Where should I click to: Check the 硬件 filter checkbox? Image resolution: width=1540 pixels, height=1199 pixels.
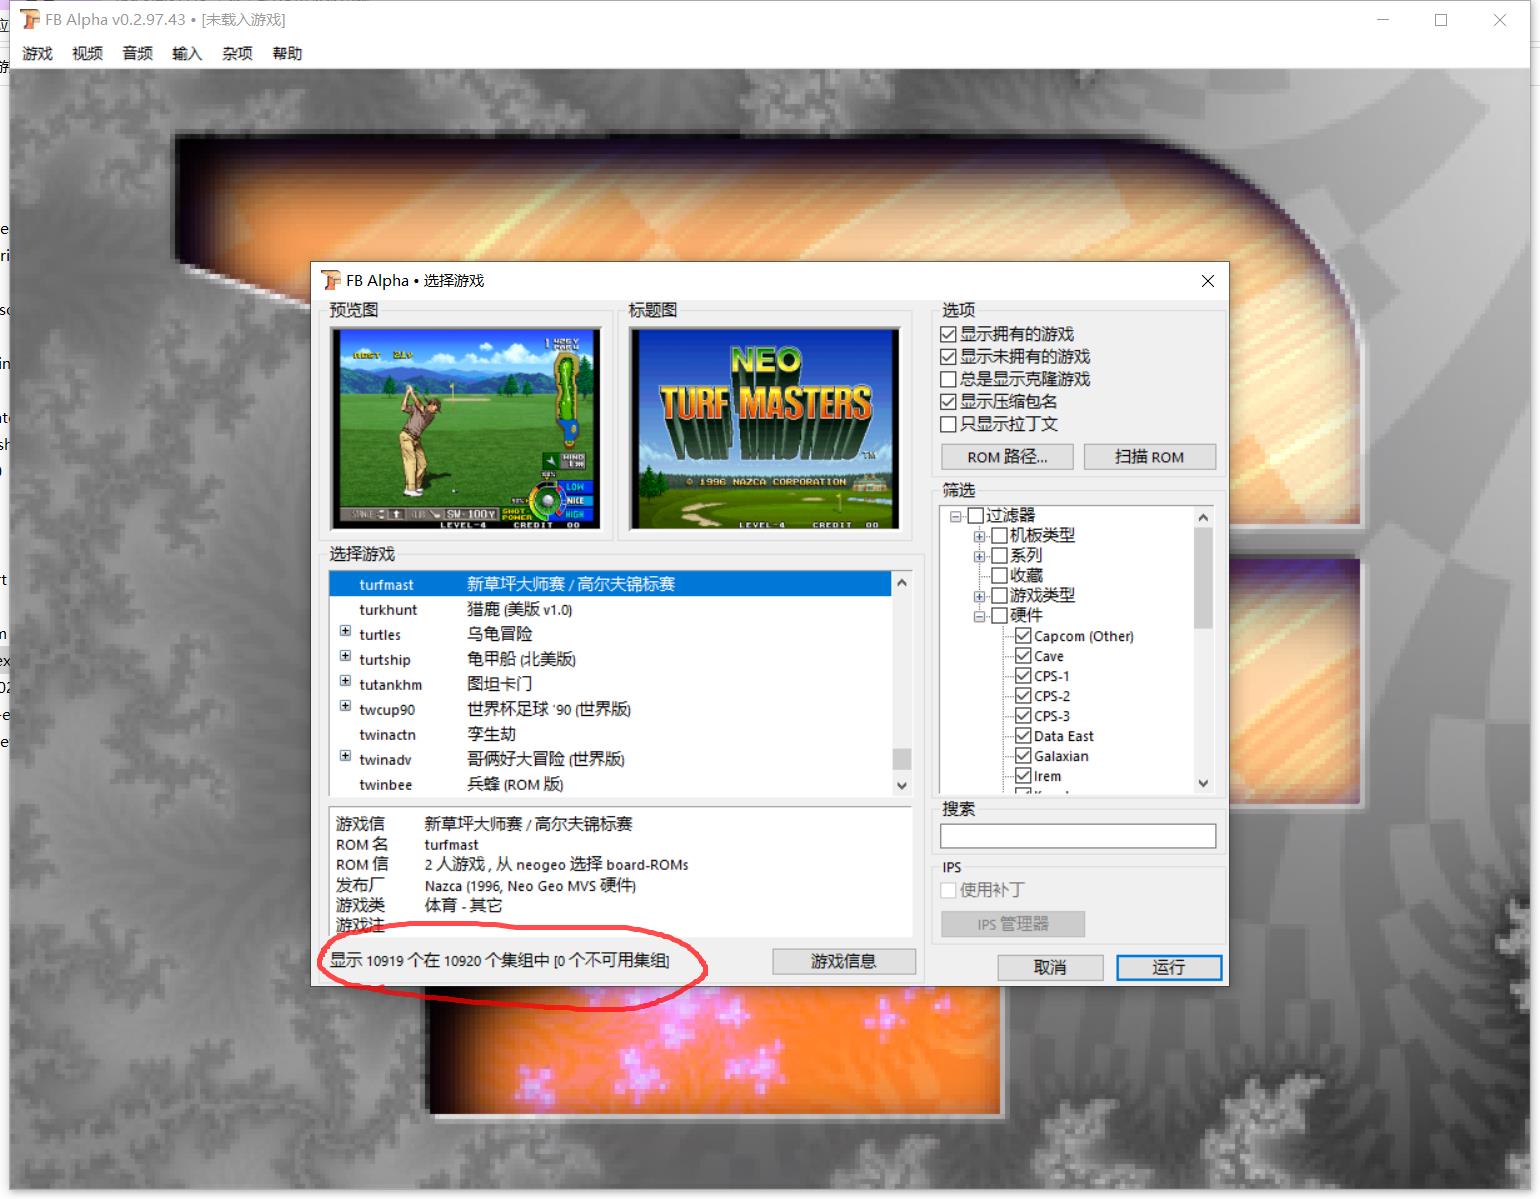coord(999,616)
